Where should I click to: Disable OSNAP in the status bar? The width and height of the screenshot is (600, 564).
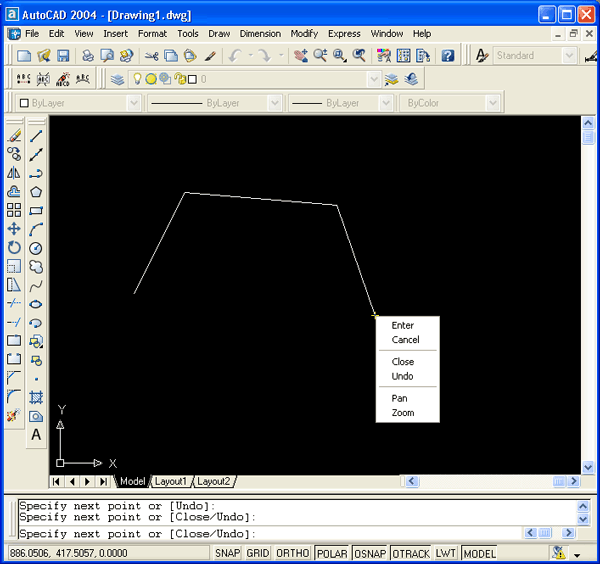pos(367,553)
